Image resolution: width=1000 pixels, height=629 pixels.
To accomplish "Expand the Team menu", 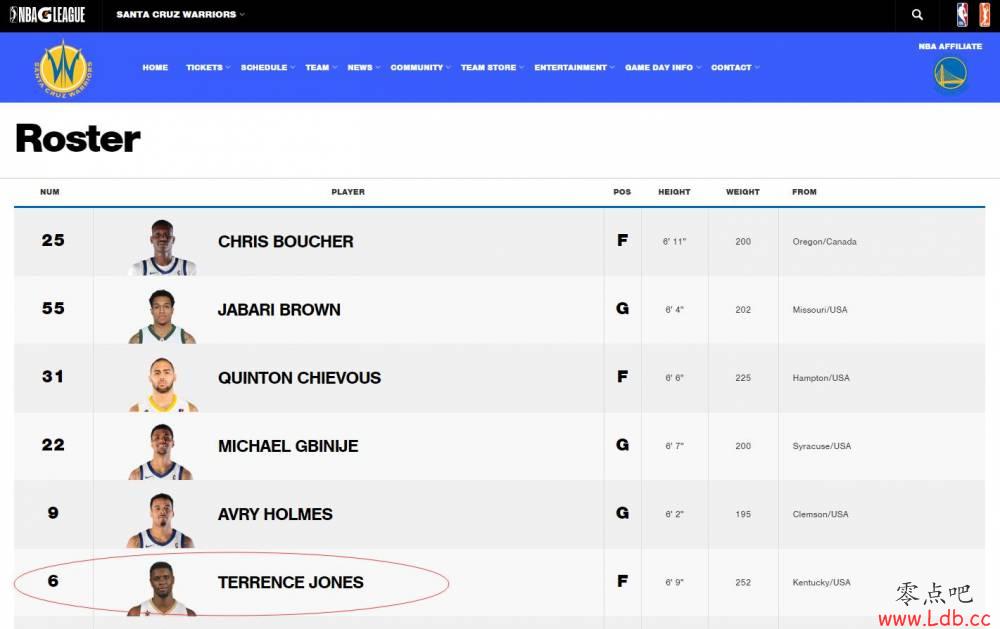I will 321,67.
